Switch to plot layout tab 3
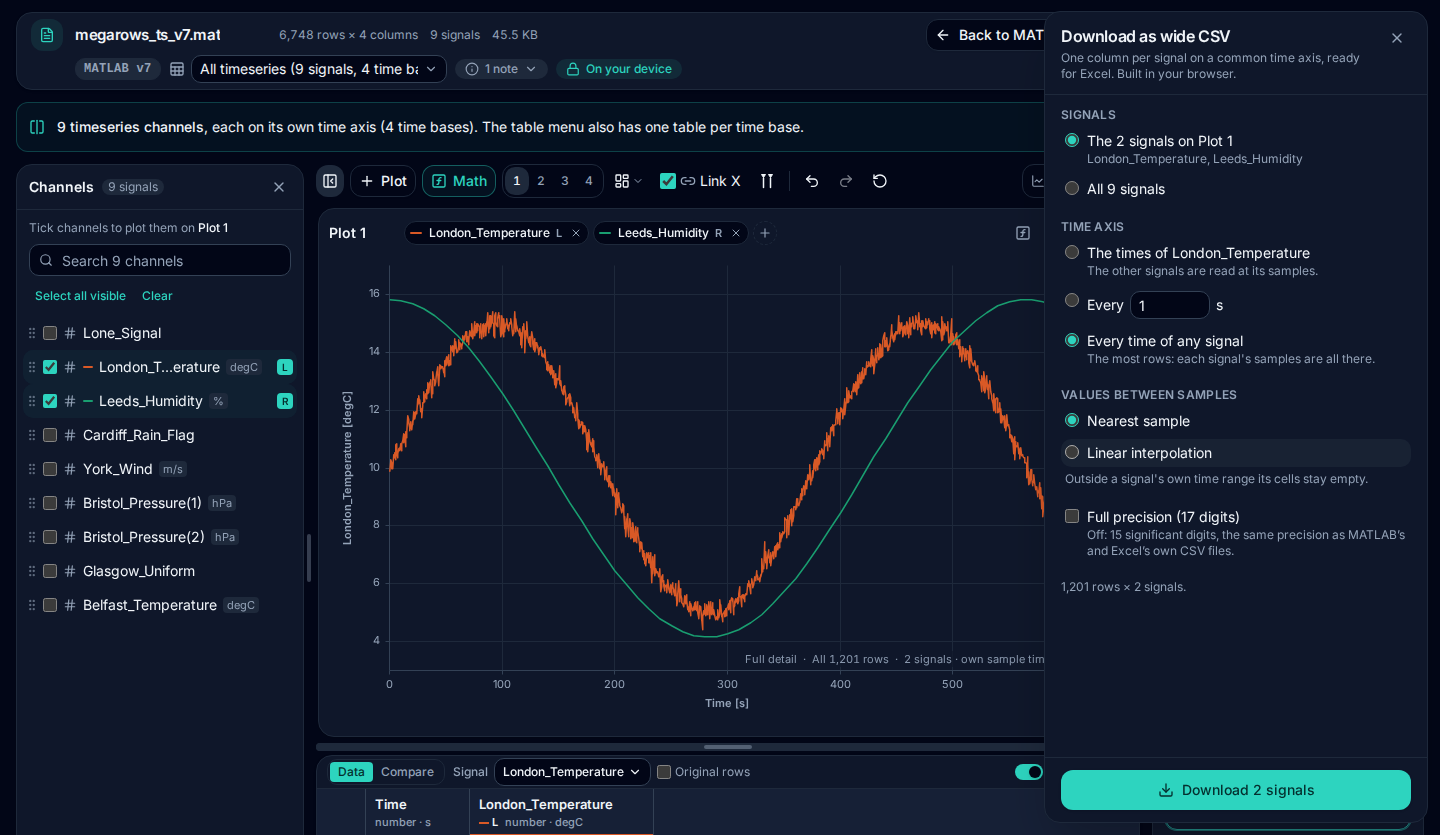Viewport: 1440px width, 835px height. tap(565, 181)
